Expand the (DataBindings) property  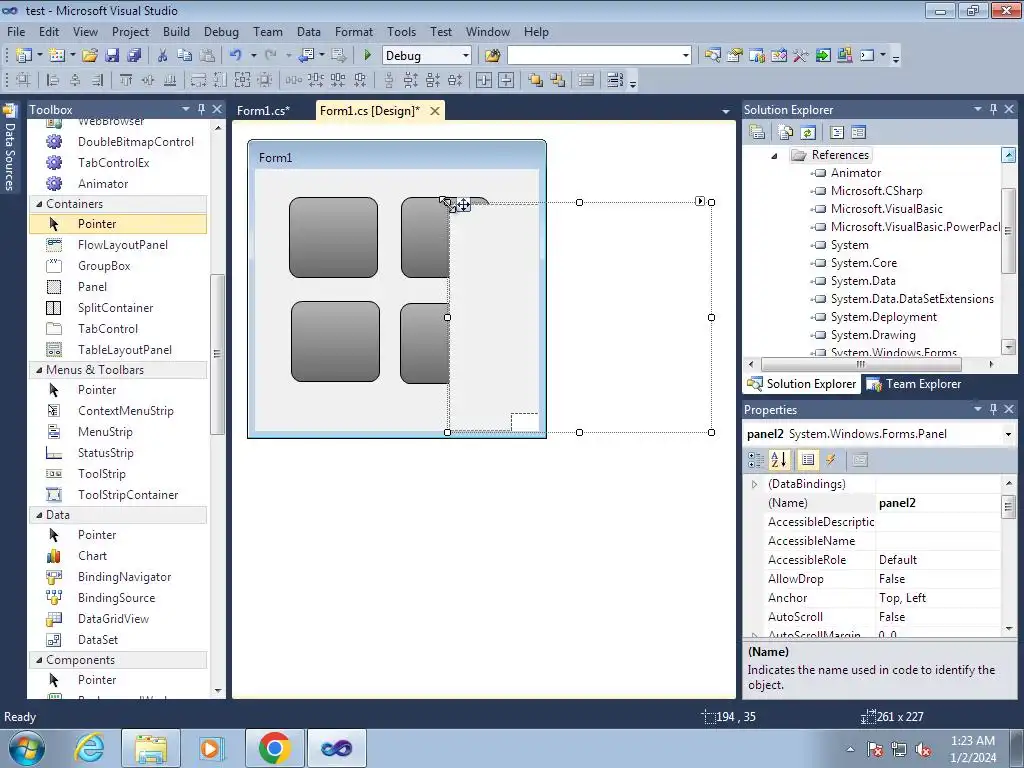tap(755, 484)
